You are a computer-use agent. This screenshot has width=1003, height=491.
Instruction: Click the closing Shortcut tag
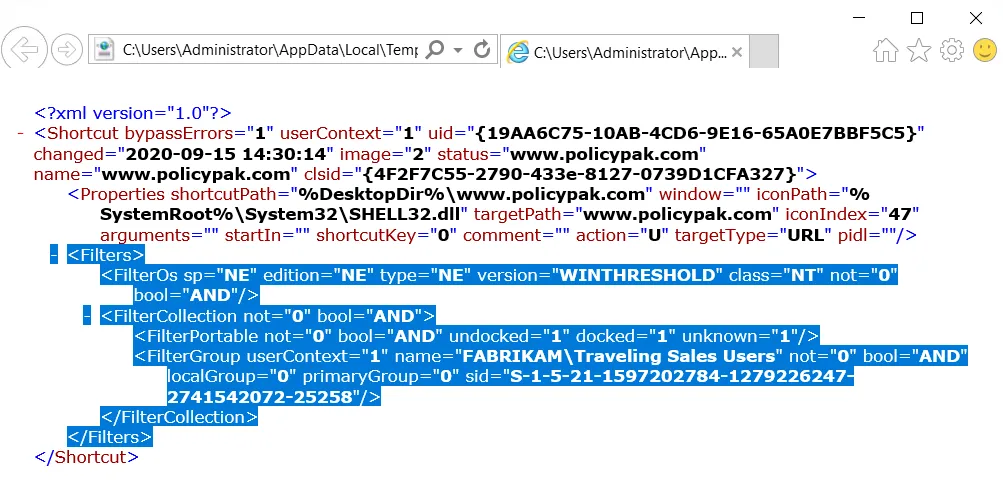86,457
